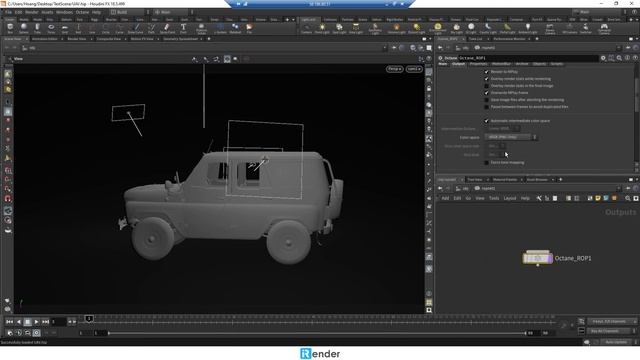Screen dimensions: 640x360
Task: Open the Color space dropdown
Action: click(x=510, y=137)
